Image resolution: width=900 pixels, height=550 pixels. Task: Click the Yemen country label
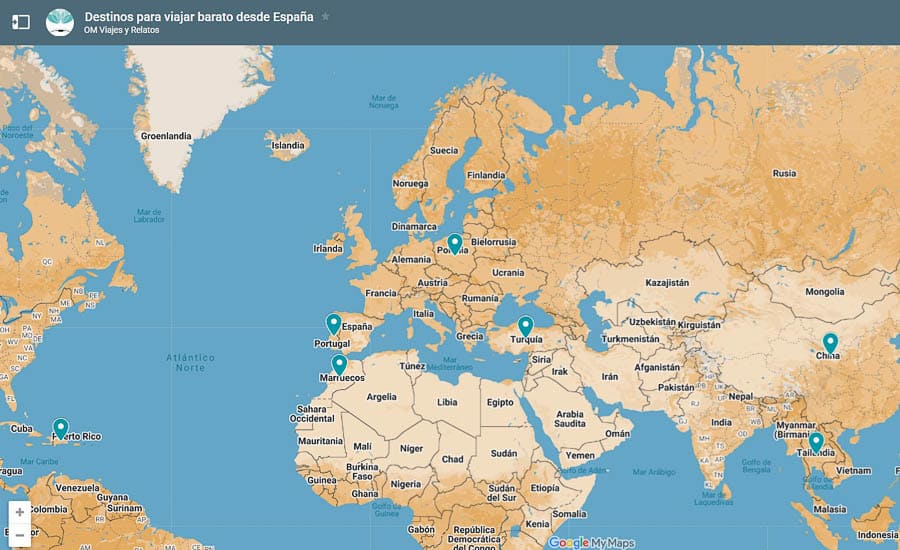click(x=580, y=455)
